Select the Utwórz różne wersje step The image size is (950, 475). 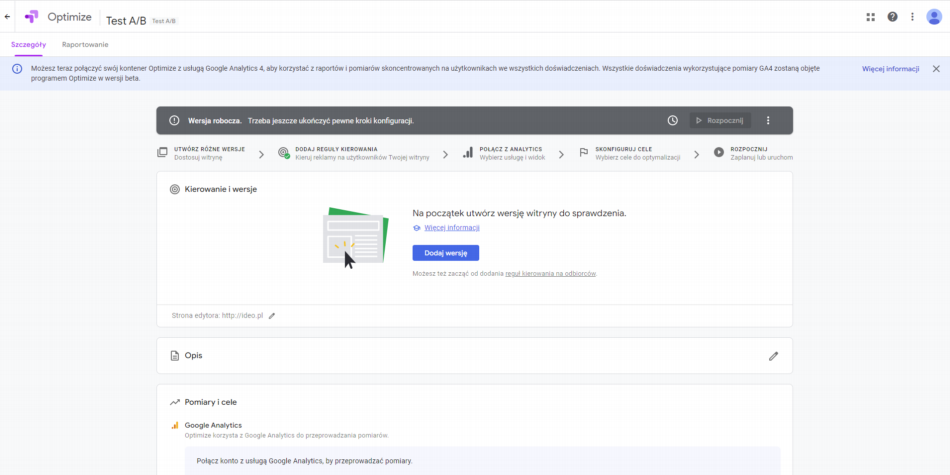point(208,153)
